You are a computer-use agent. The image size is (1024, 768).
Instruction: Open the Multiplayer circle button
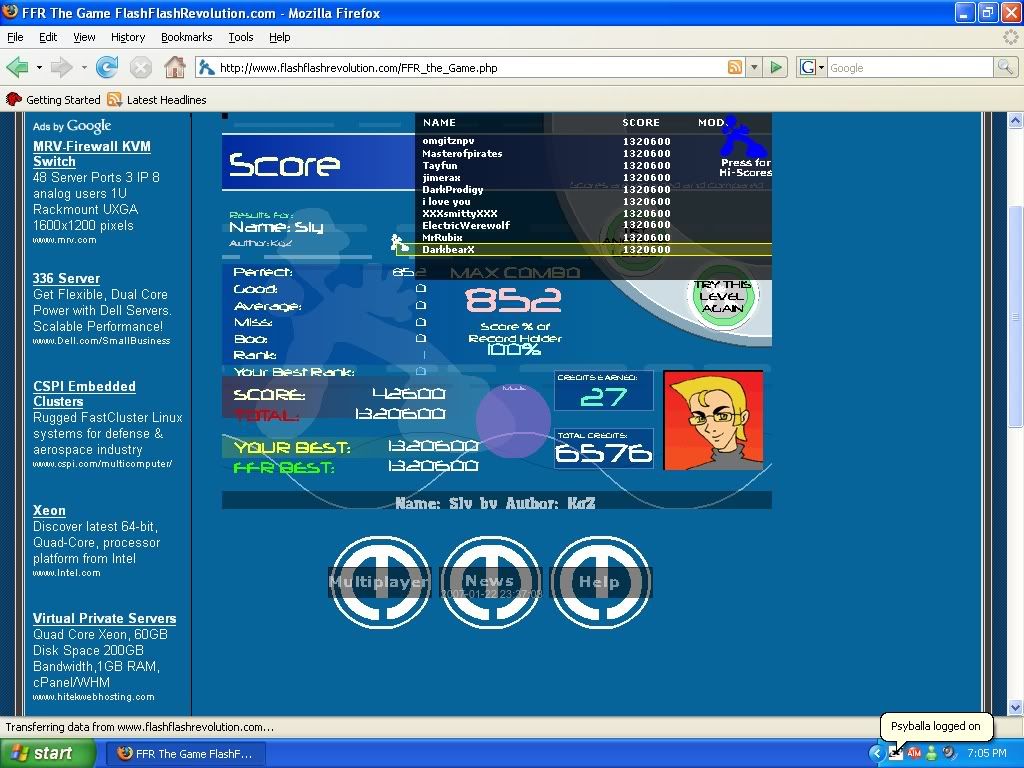[380, 582]
